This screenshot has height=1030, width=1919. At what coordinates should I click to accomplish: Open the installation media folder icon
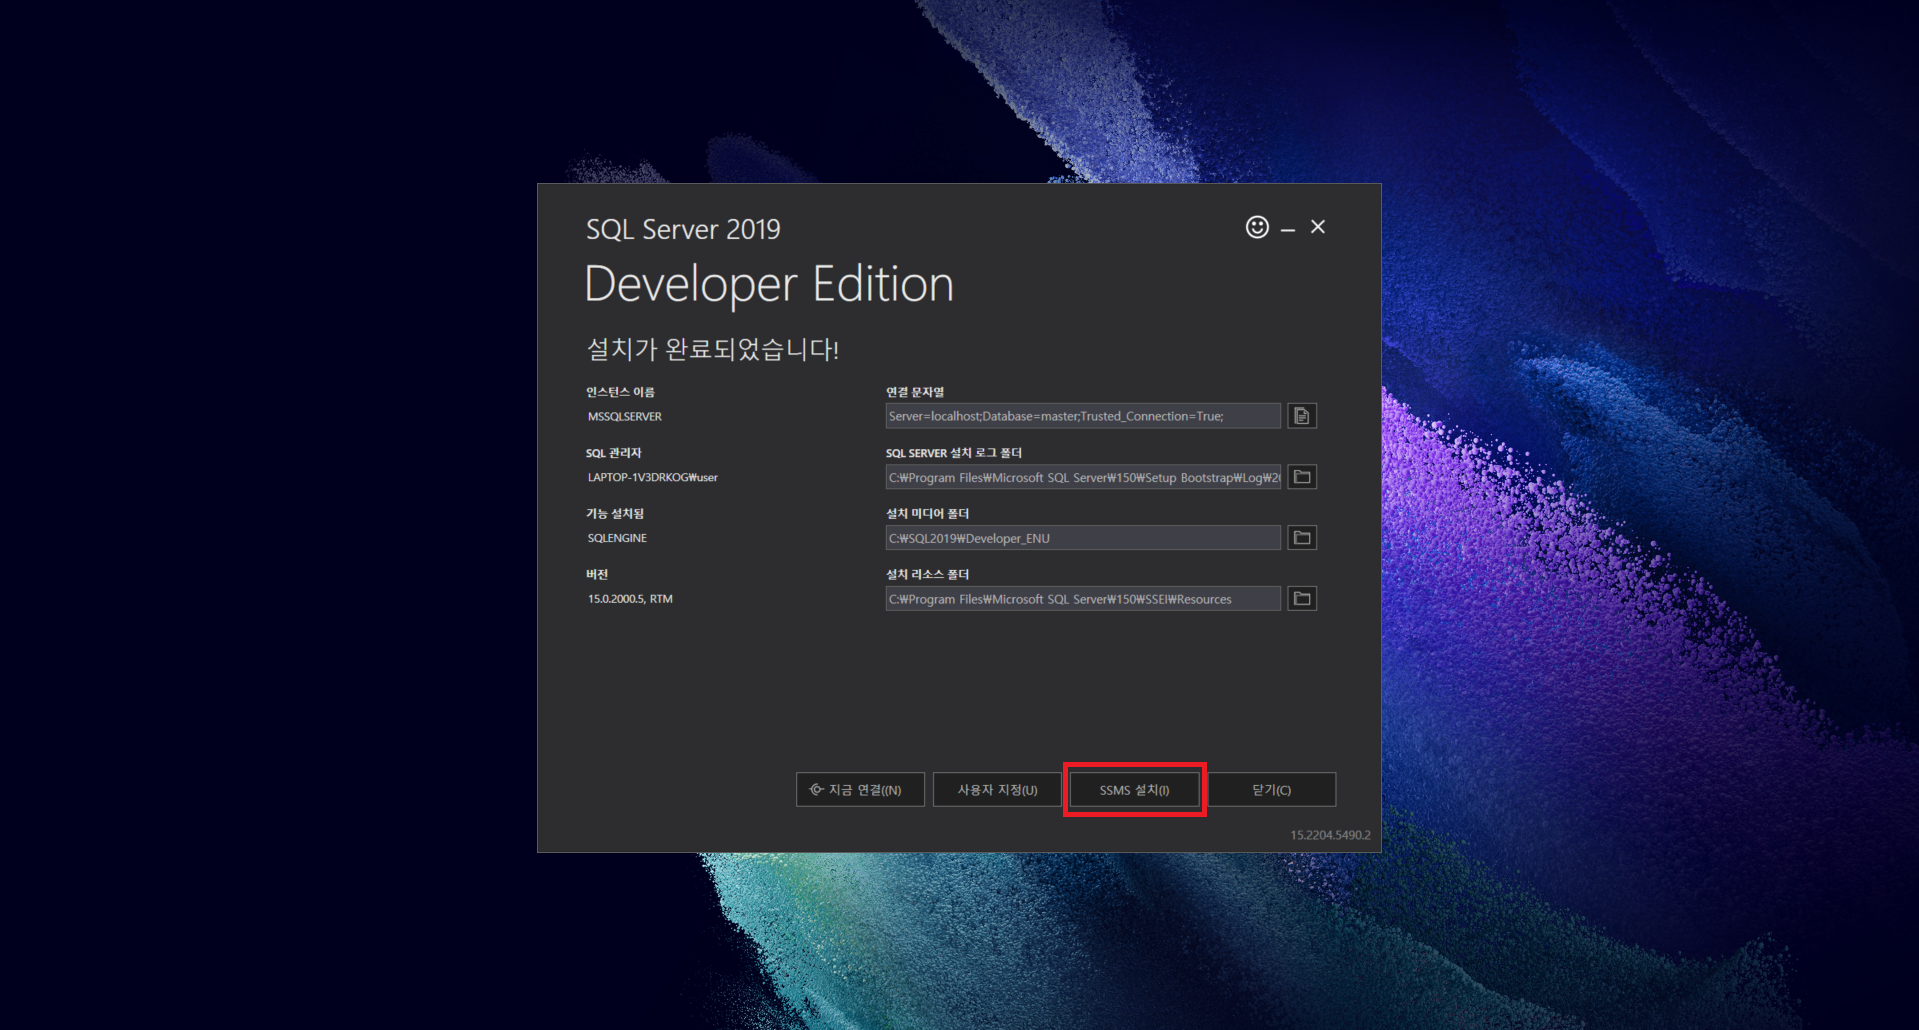[1302, 538]
